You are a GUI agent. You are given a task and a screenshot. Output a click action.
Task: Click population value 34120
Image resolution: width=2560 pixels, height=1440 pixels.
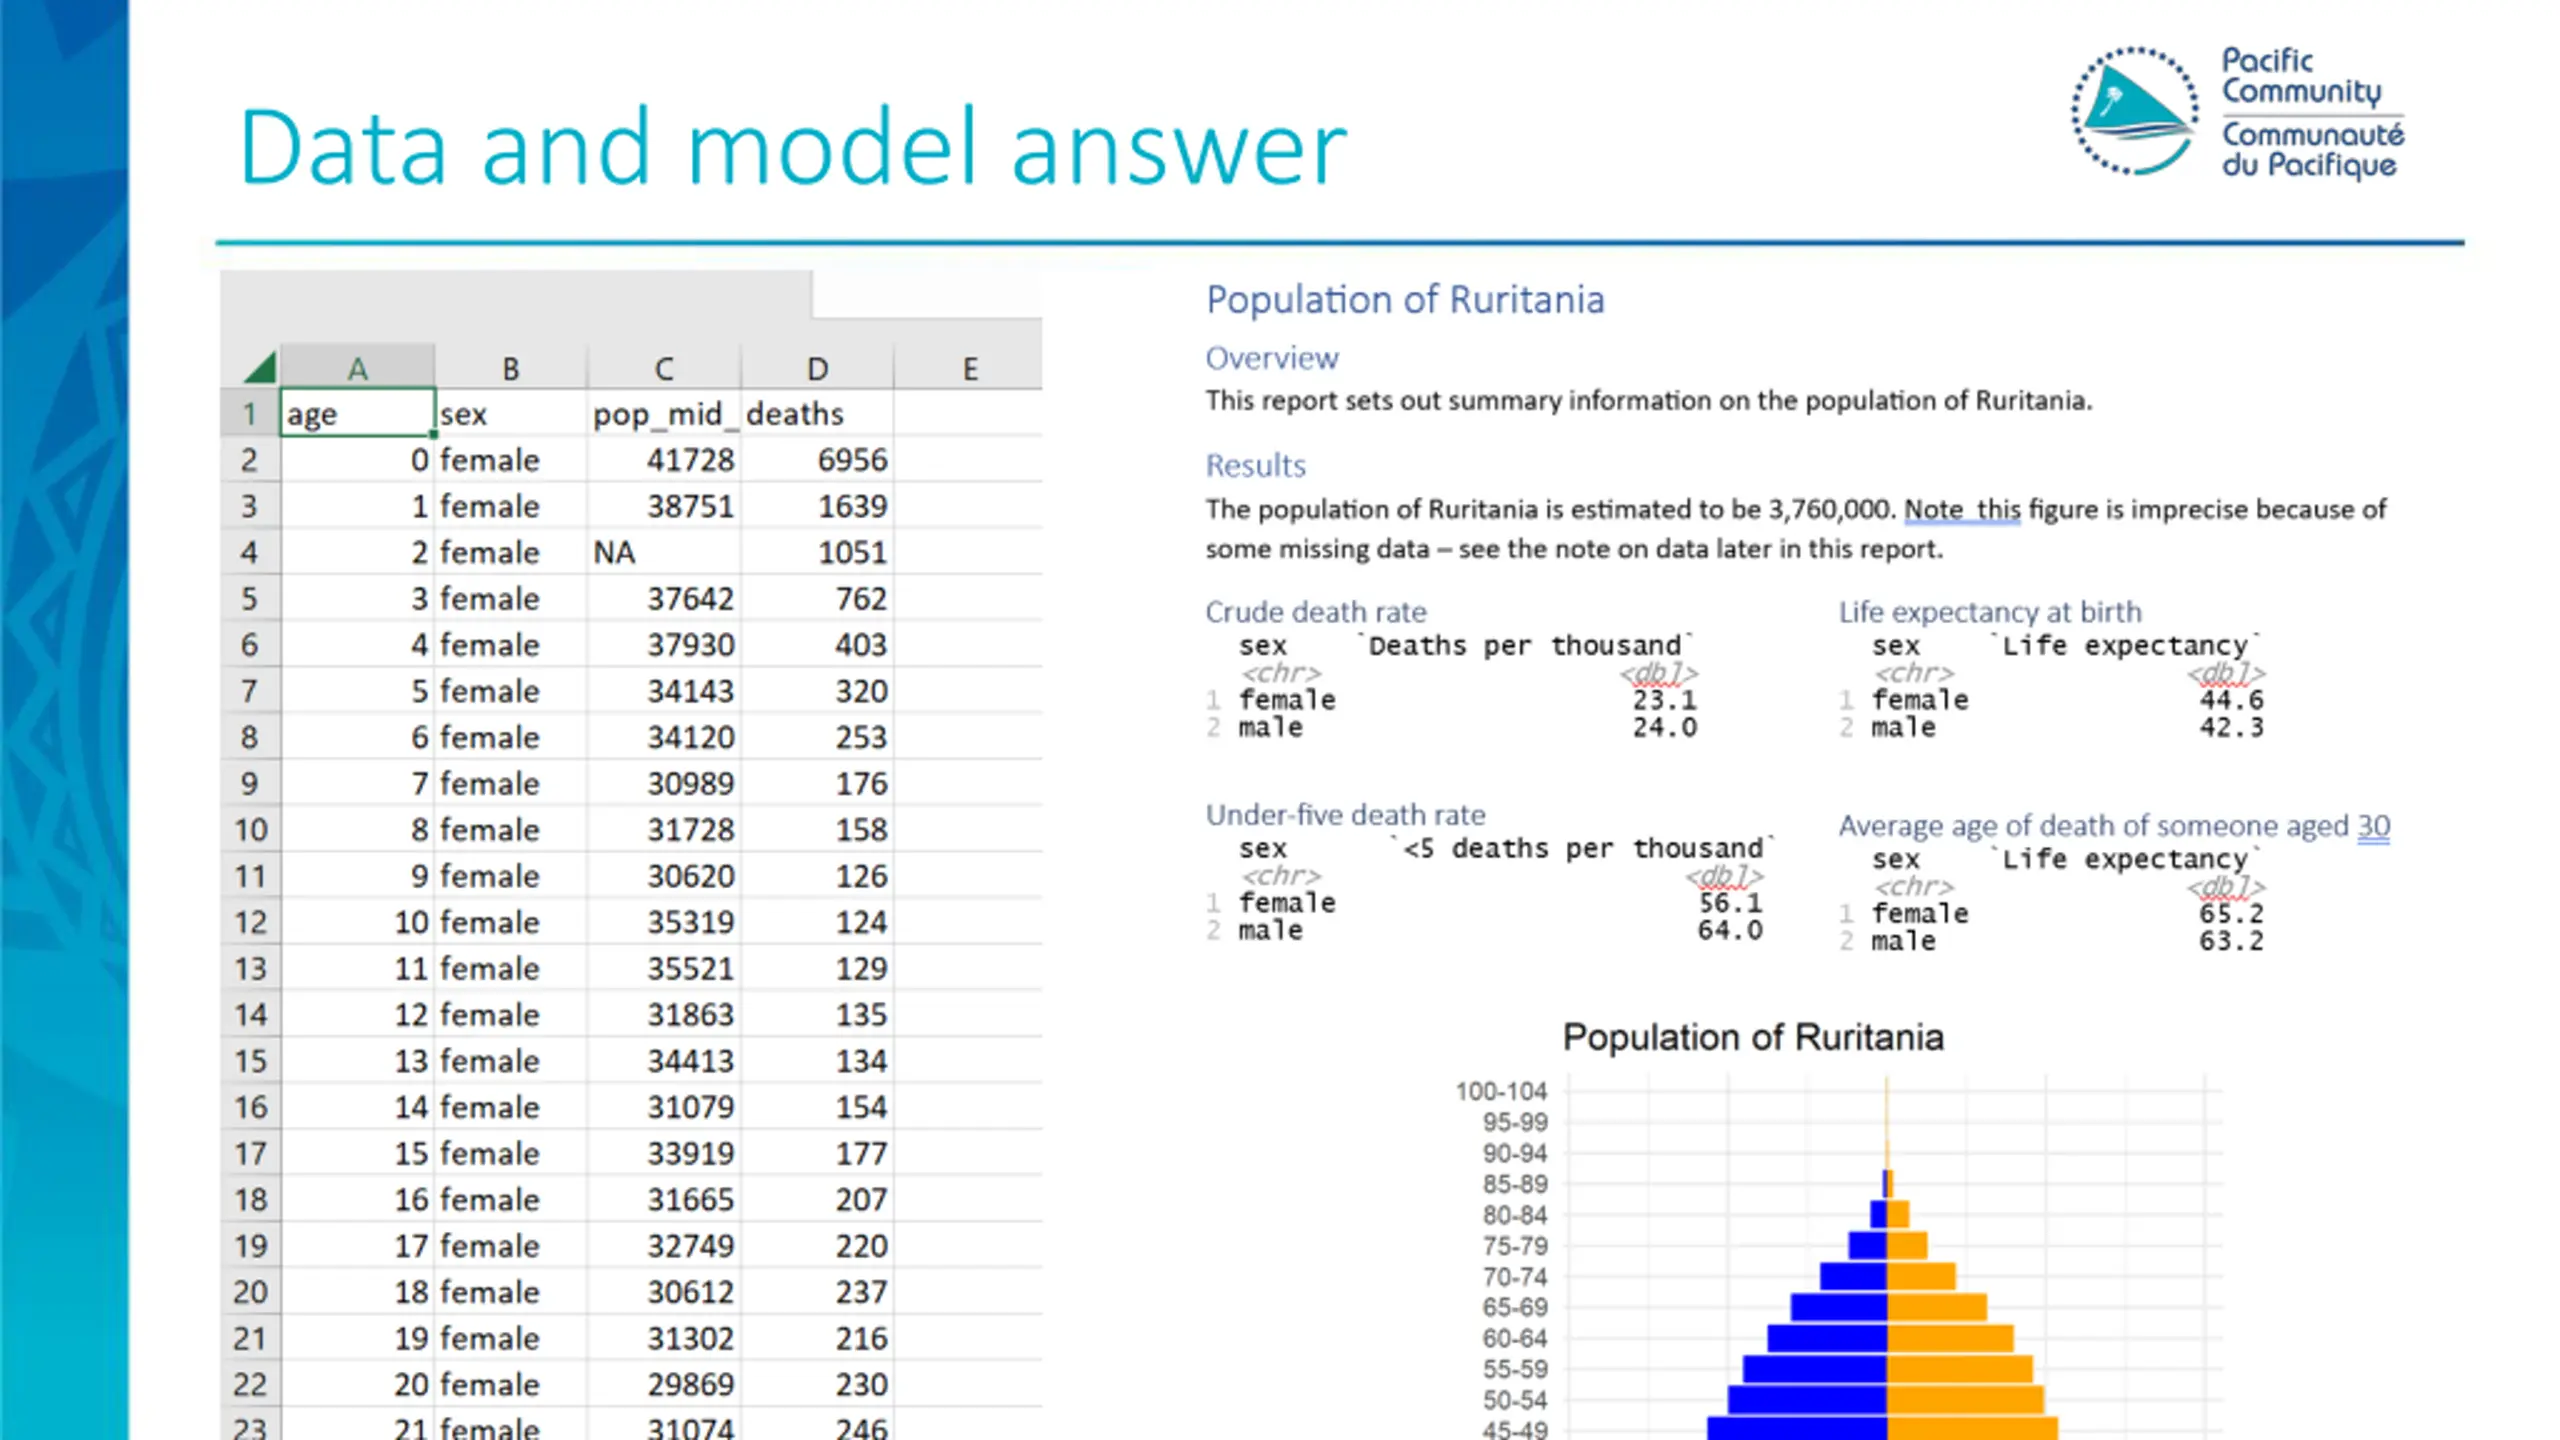point(690,737)
